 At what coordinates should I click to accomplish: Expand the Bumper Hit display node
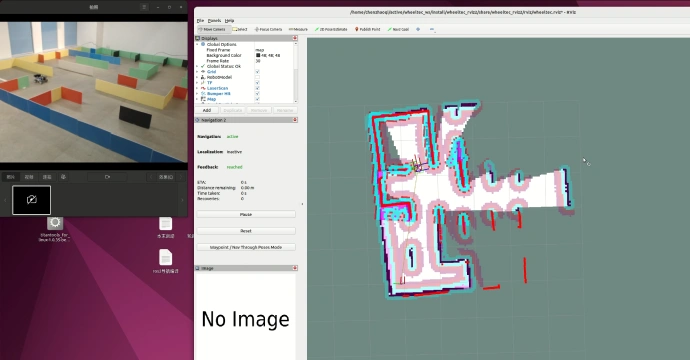(x=197, y=94)
